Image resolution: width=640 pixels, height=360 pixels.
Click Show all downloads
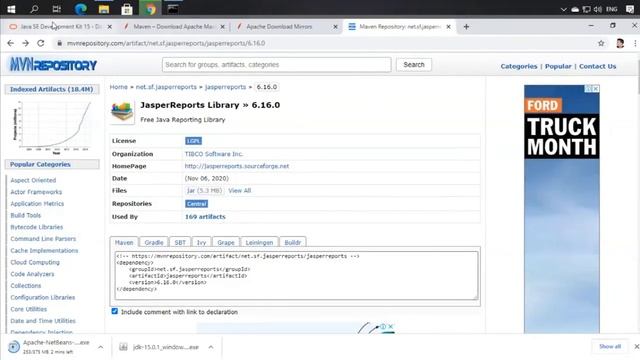pos(610,347)
